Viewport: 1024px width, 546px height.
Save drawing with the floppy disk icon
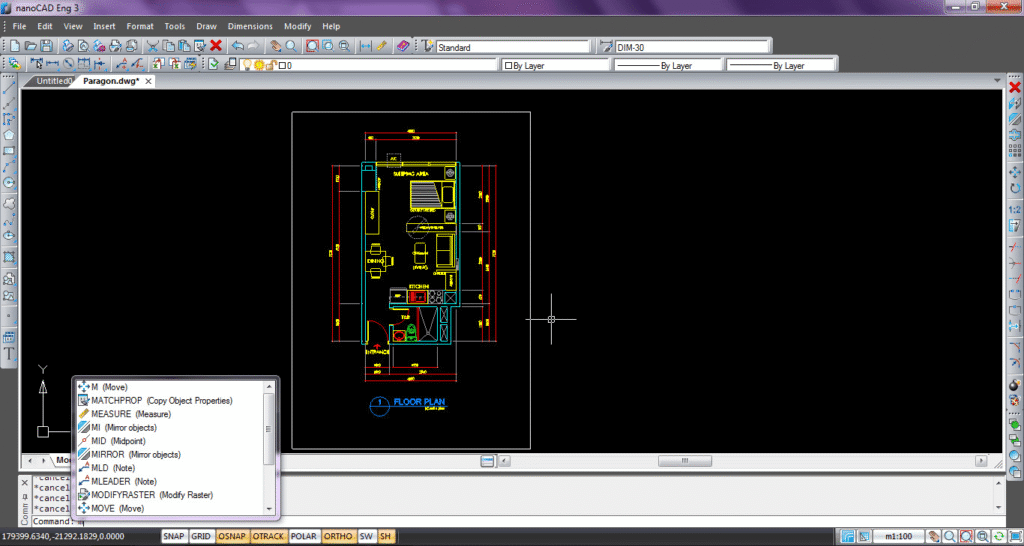[x=46, y=46]
